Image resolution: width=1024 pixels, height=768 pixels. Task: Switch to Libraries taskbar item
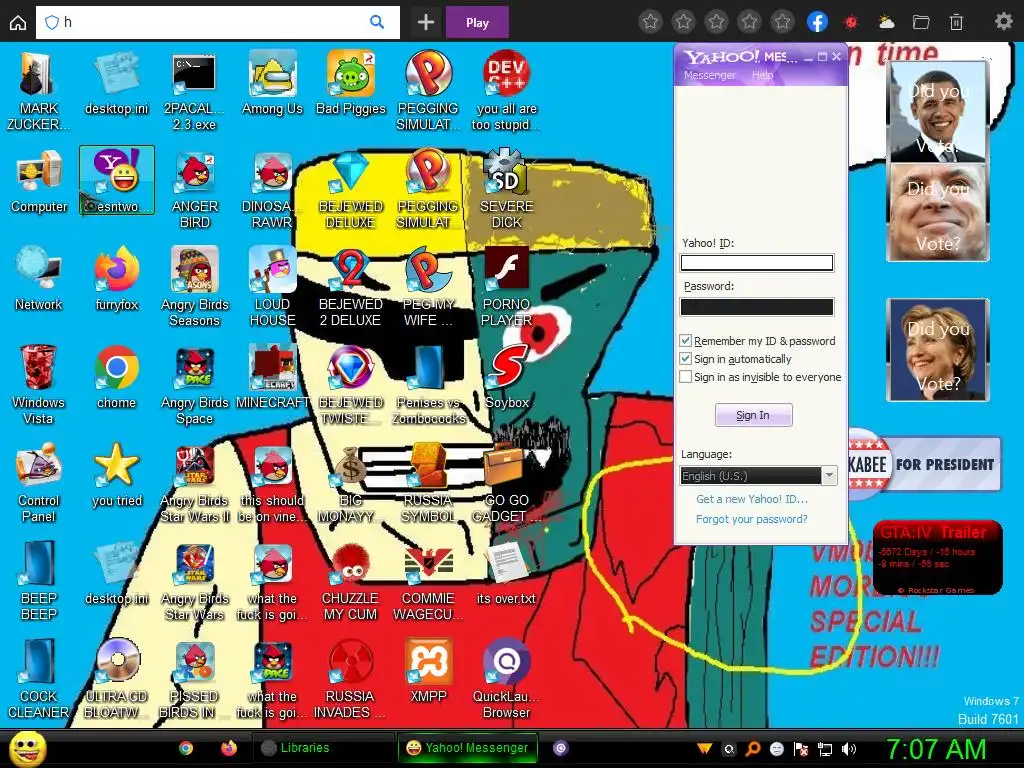tap(322, 748)
